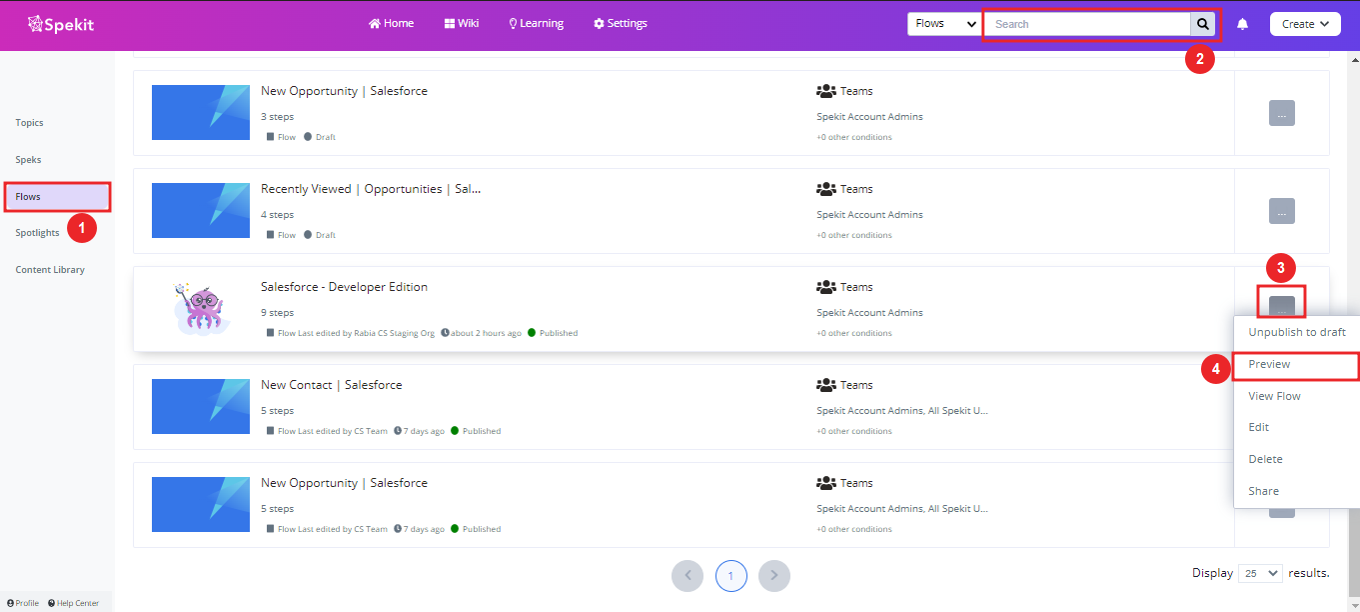This screenshot has height=612, width=1360.
Task: Go to Learning
Action: (x=536, y=23)
